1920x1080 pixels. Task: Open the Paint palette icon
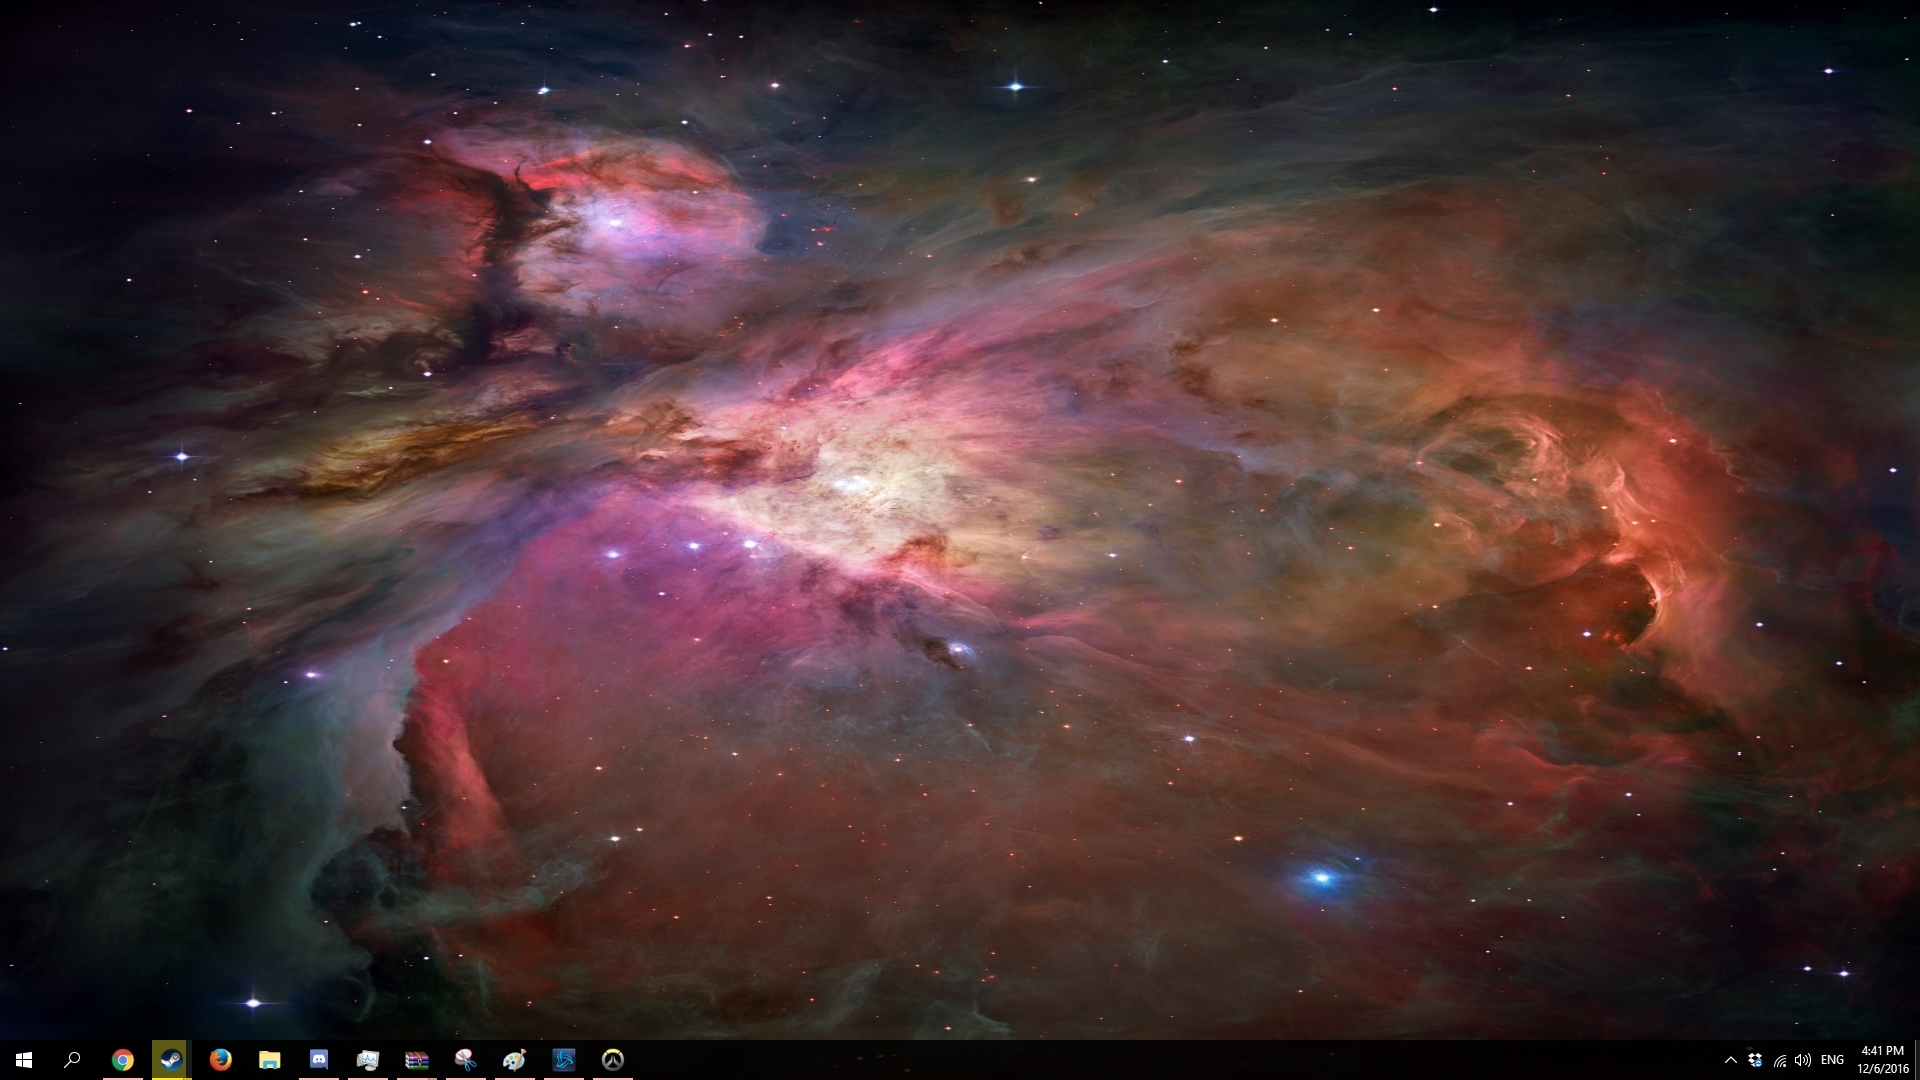514,1060
